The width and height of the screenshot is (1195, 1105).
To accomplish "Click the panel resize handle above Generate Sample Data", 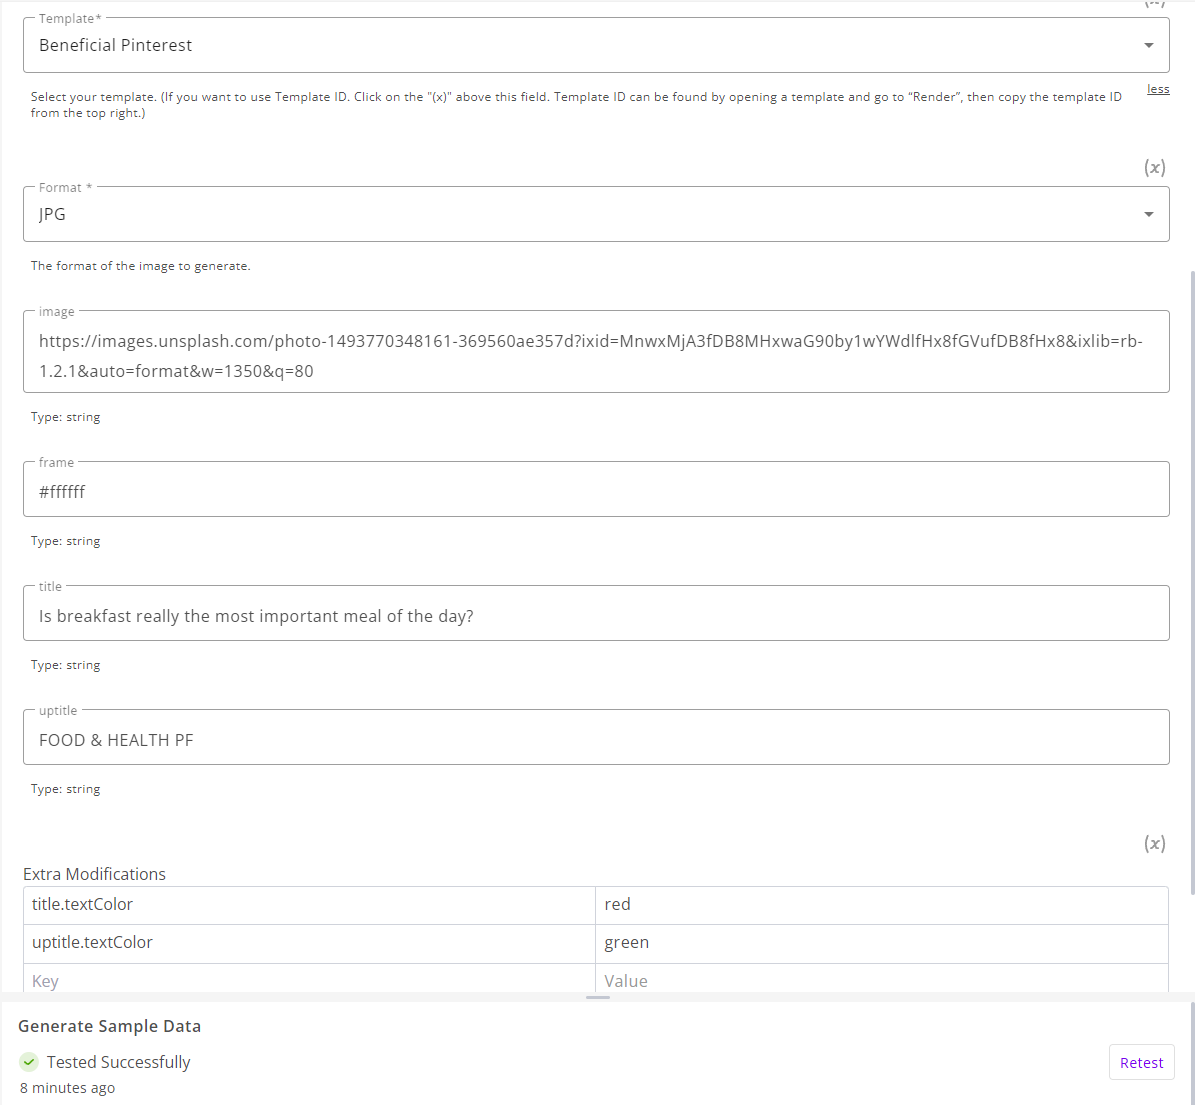I will click(598, 997).
